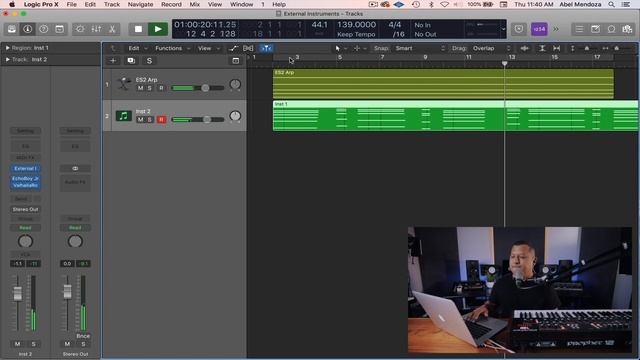This screenshot has height=360, width=640.
Task: Open the LCD display mode dropdown arrow
Action: point(503,29)
